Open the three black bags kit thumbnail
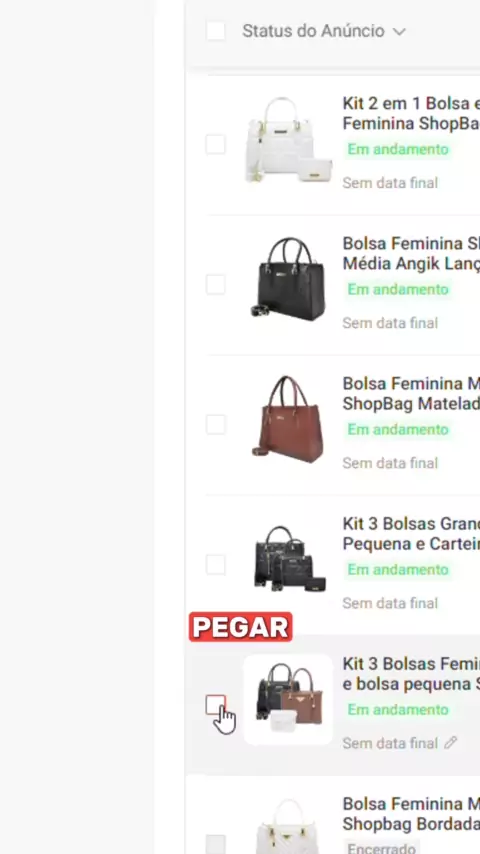 [288, 559]
